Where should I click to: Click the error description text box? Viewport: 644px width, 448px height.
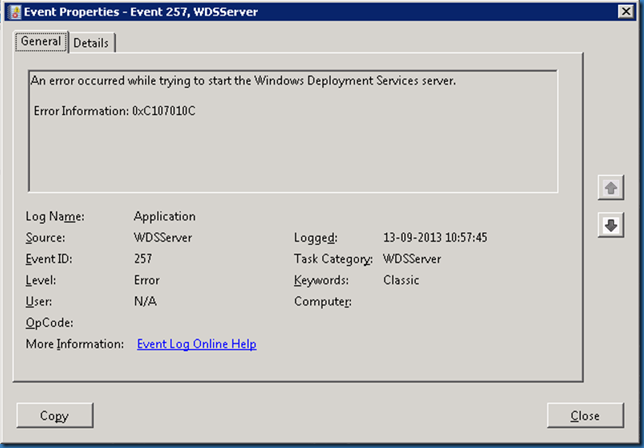point(292,150)
